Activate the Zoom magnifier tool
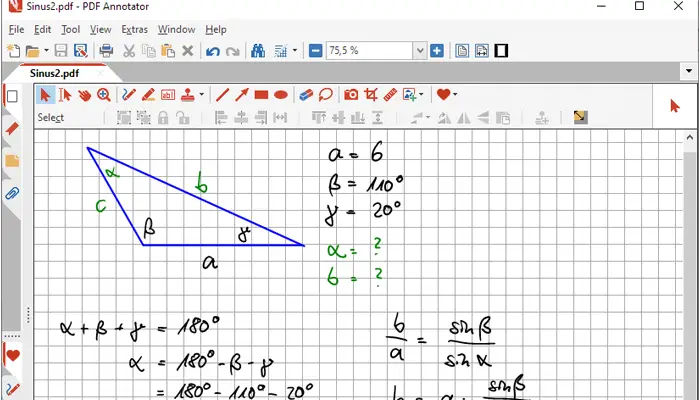 click(x=104, y=95)
